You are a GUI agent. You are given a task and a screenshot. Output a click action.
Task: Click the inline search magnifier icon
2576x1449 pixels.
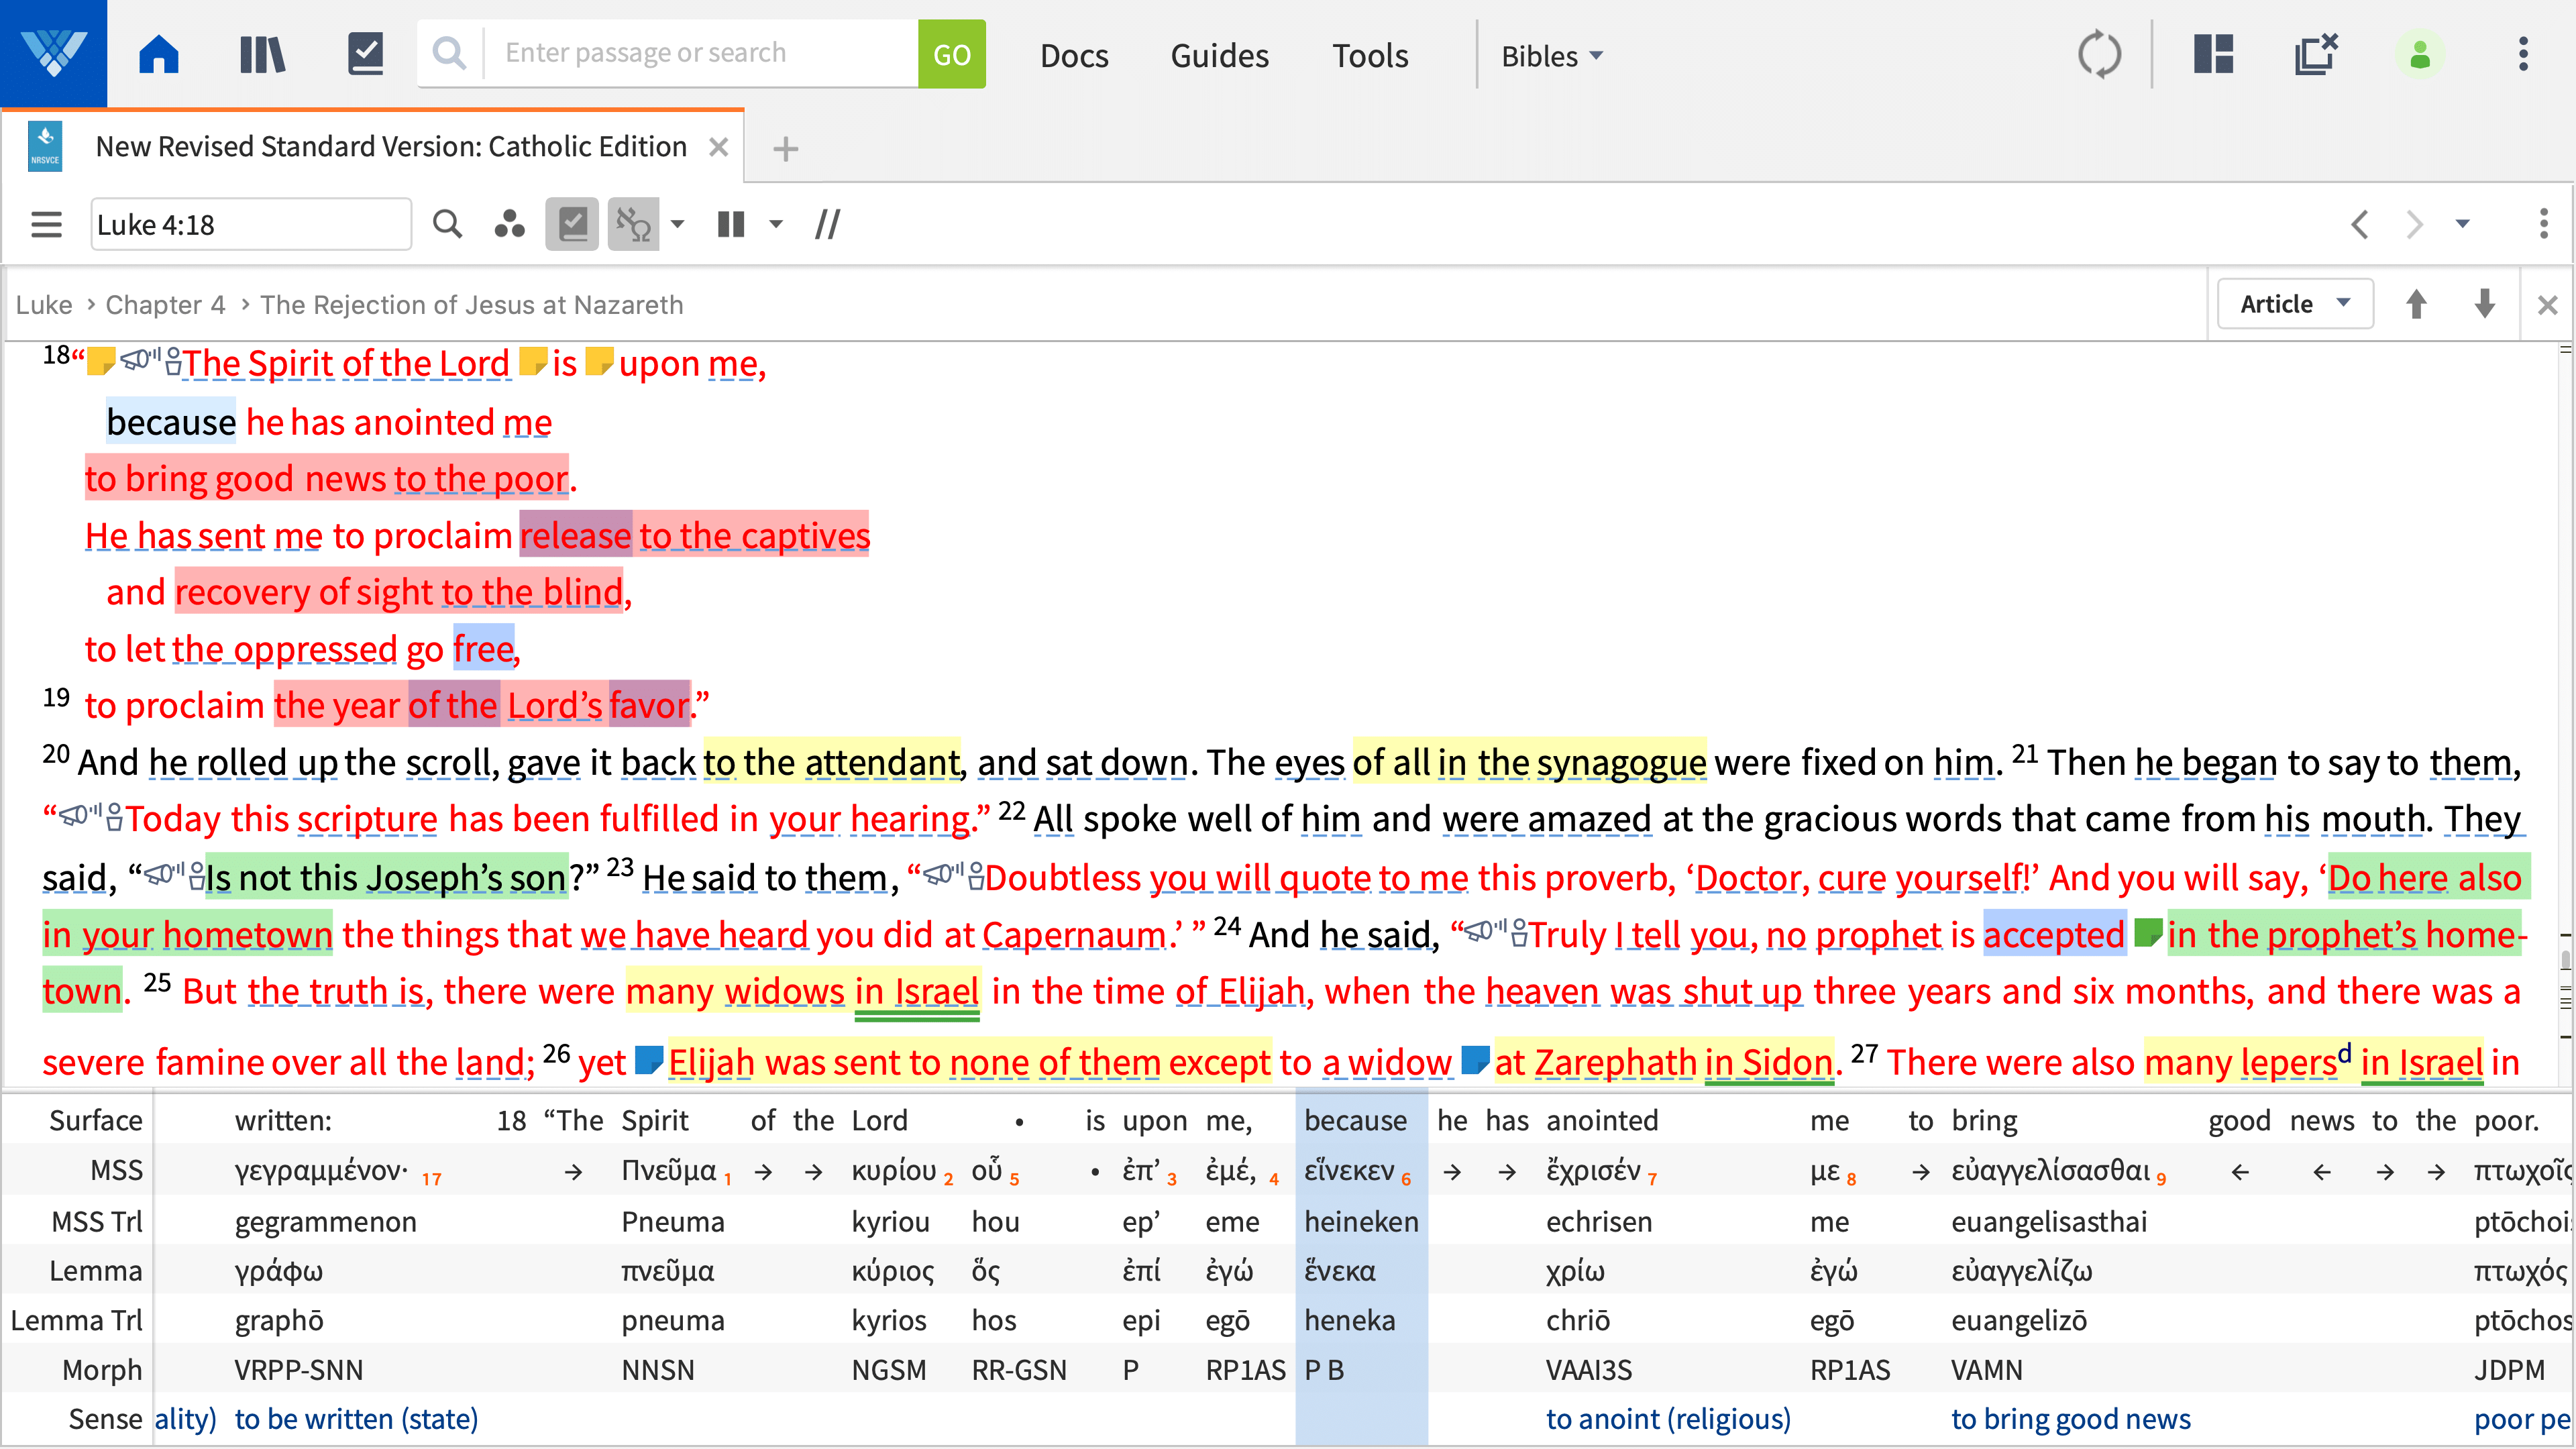point(447,224)
